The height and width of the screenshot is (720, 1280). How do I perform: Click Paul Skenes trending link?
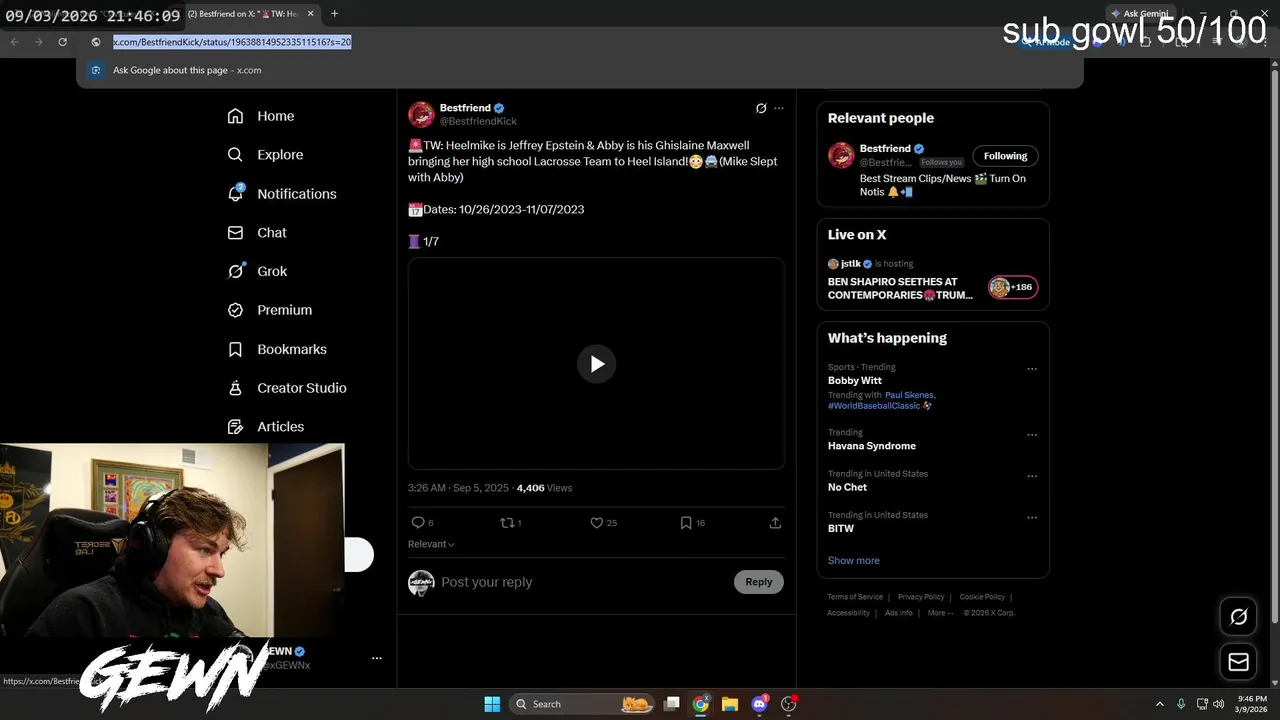coord(909,395)
